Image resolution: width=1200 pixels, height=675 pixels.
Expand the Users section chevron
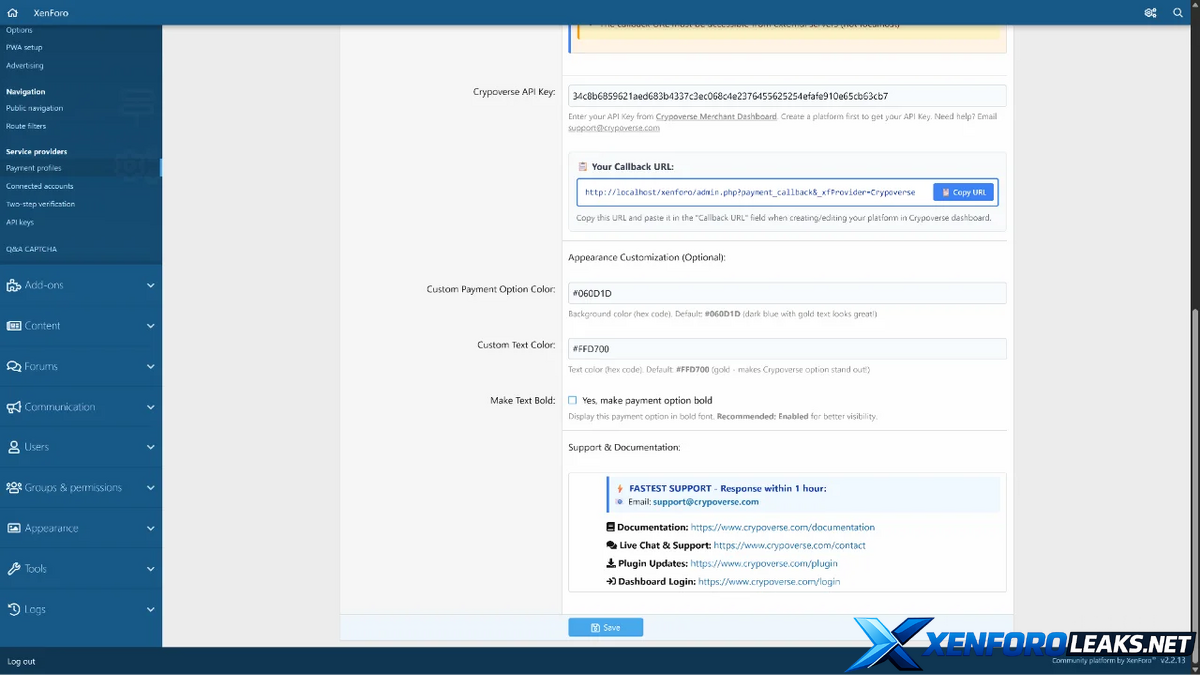[x=150, y=447]
